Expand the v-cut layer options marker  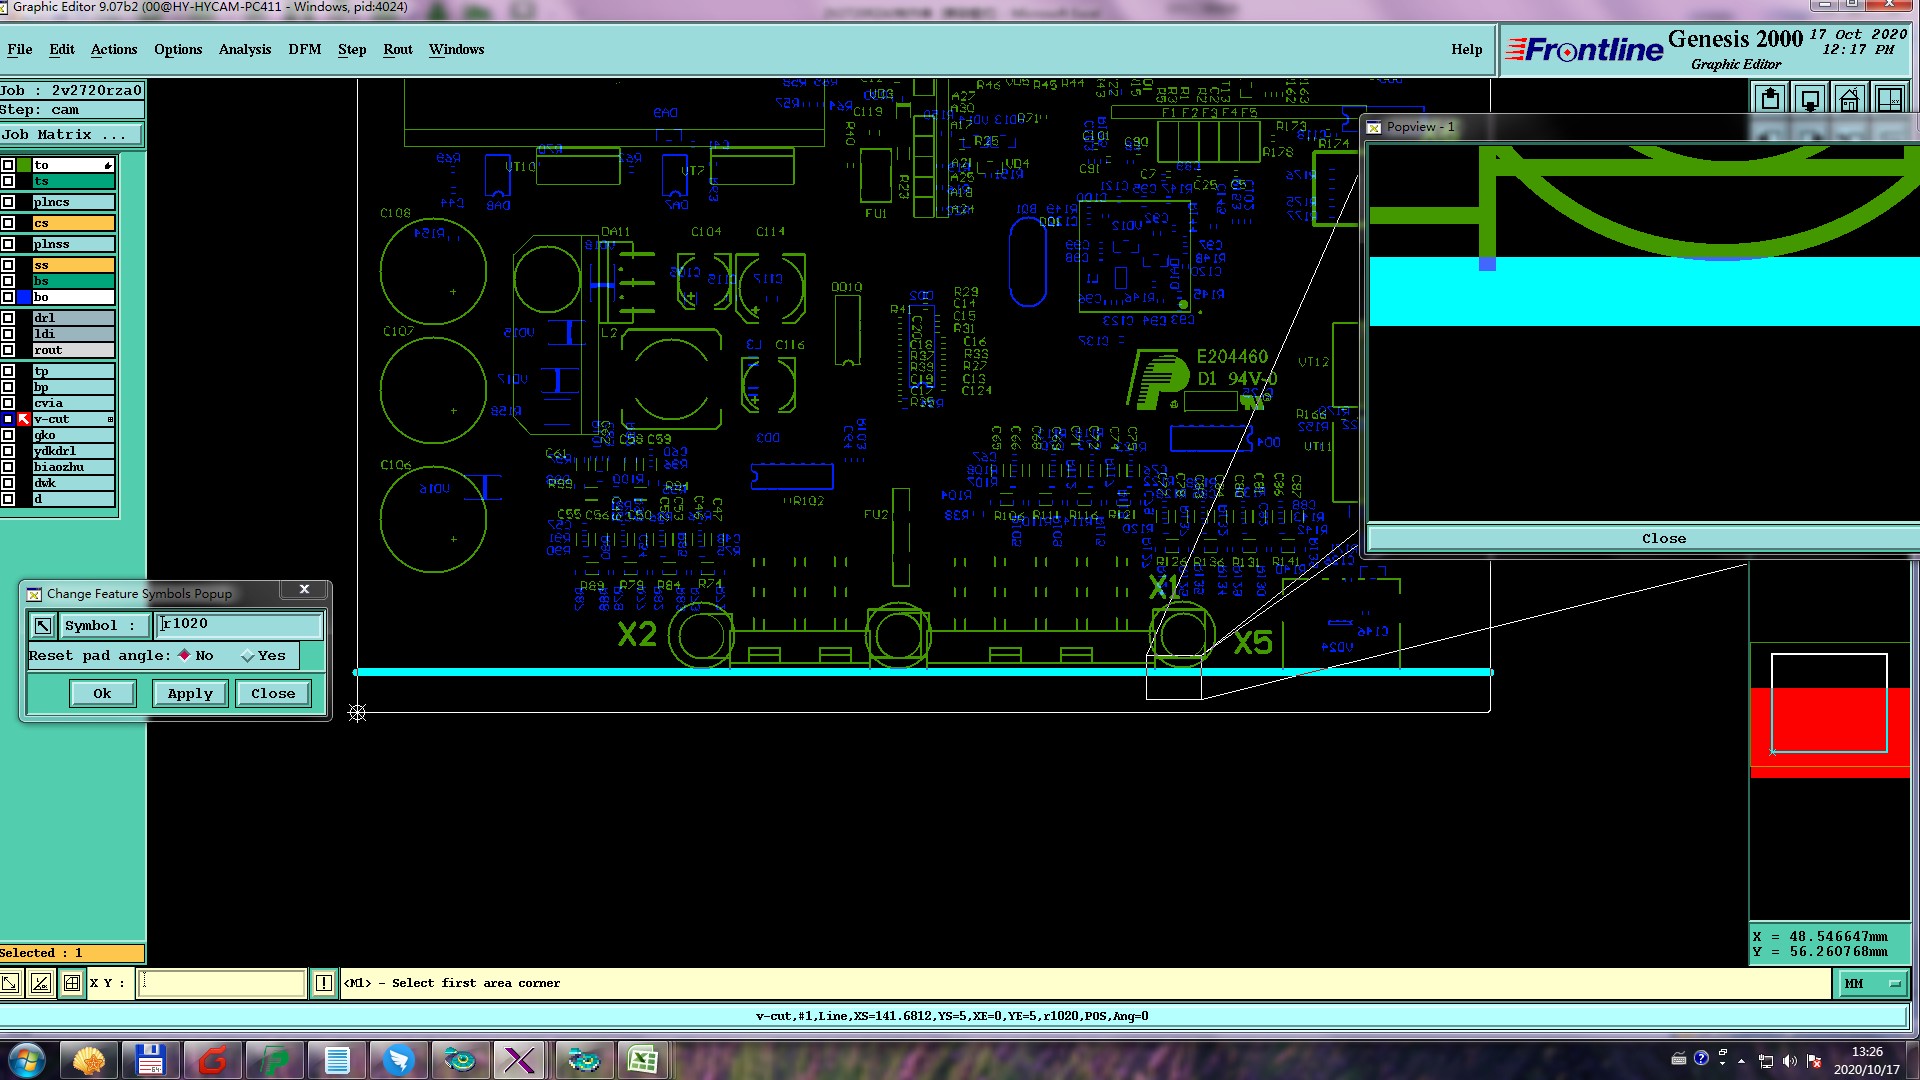click(x=110, y=419)
